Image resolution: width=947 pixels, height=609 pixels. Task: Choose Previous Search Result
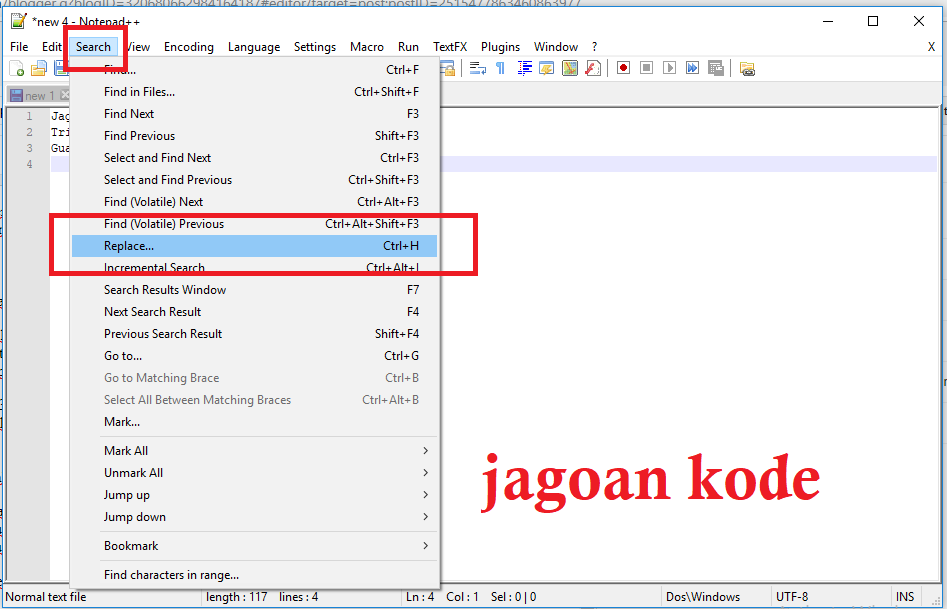[254, 334]
